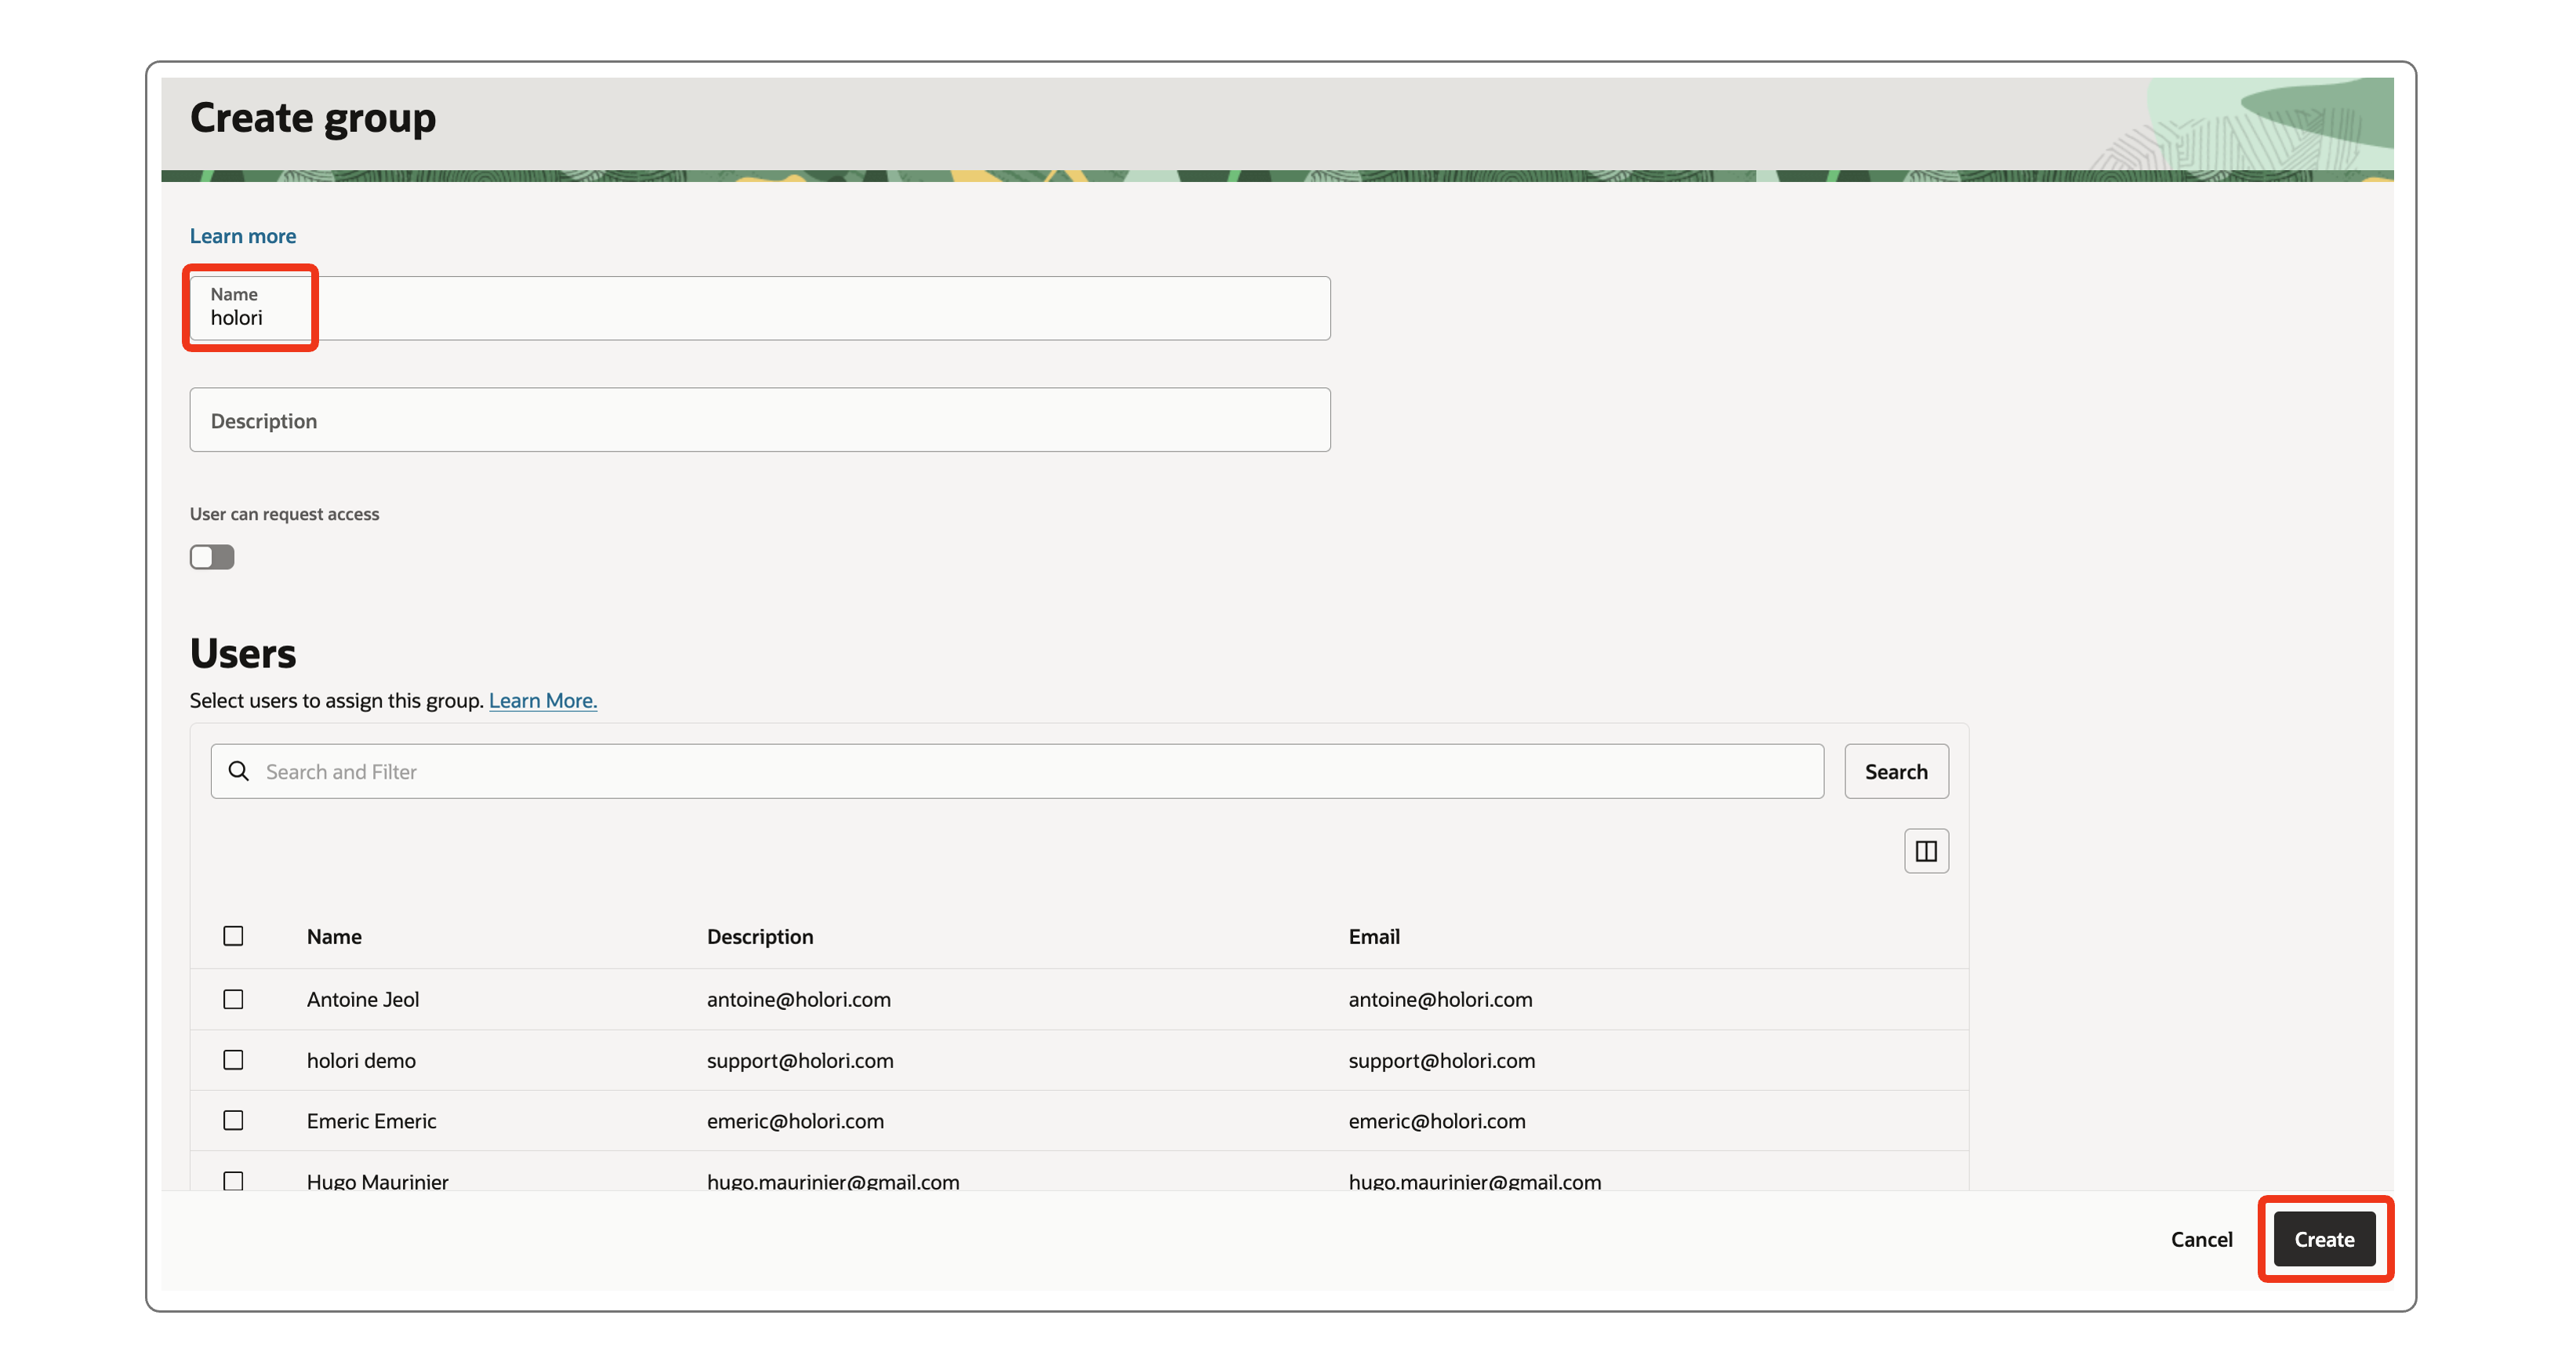The image size is (2576, 1366).
Task: Check the box next to Emeric Emeric
Action: click(233, 1120)
